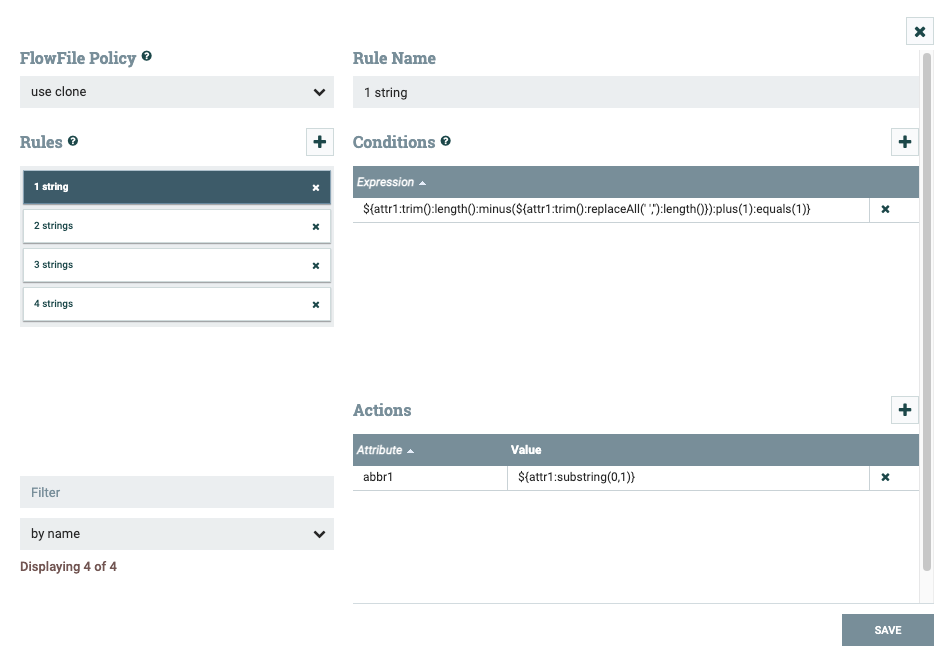Sort conditions by Expression column header
The image size is (945, 662).
[x=386, y=182]
